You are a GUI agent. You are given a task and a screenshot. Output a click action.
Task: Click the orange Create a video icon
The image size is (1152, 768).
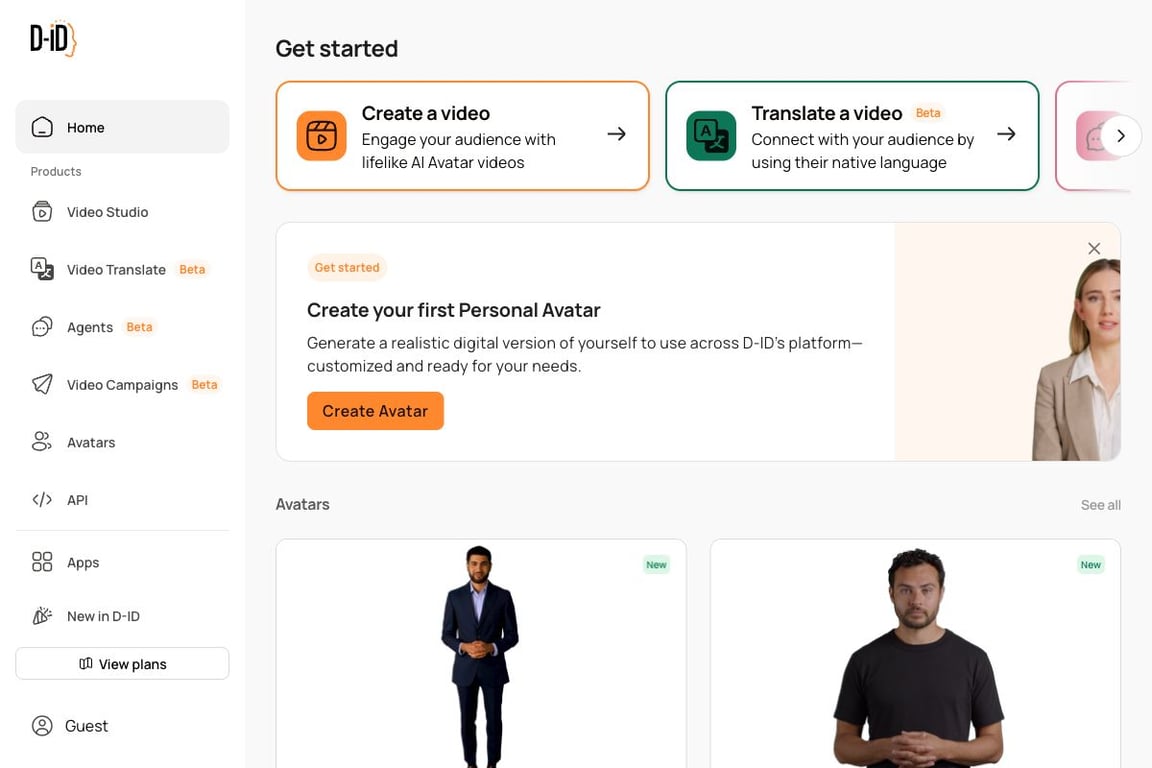click(x=321, y=136)
